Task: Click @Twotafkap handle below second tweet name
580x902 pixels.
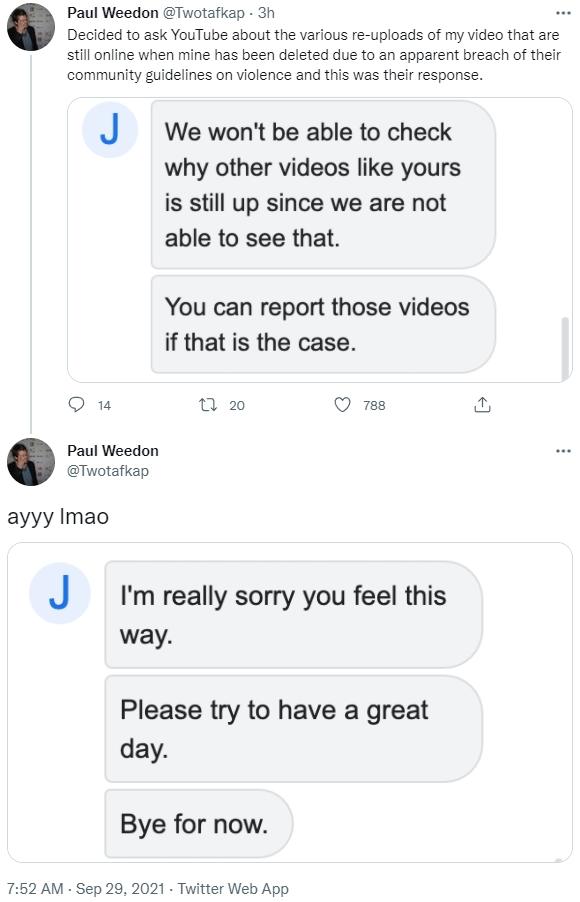Action: [x=108, y=471]
